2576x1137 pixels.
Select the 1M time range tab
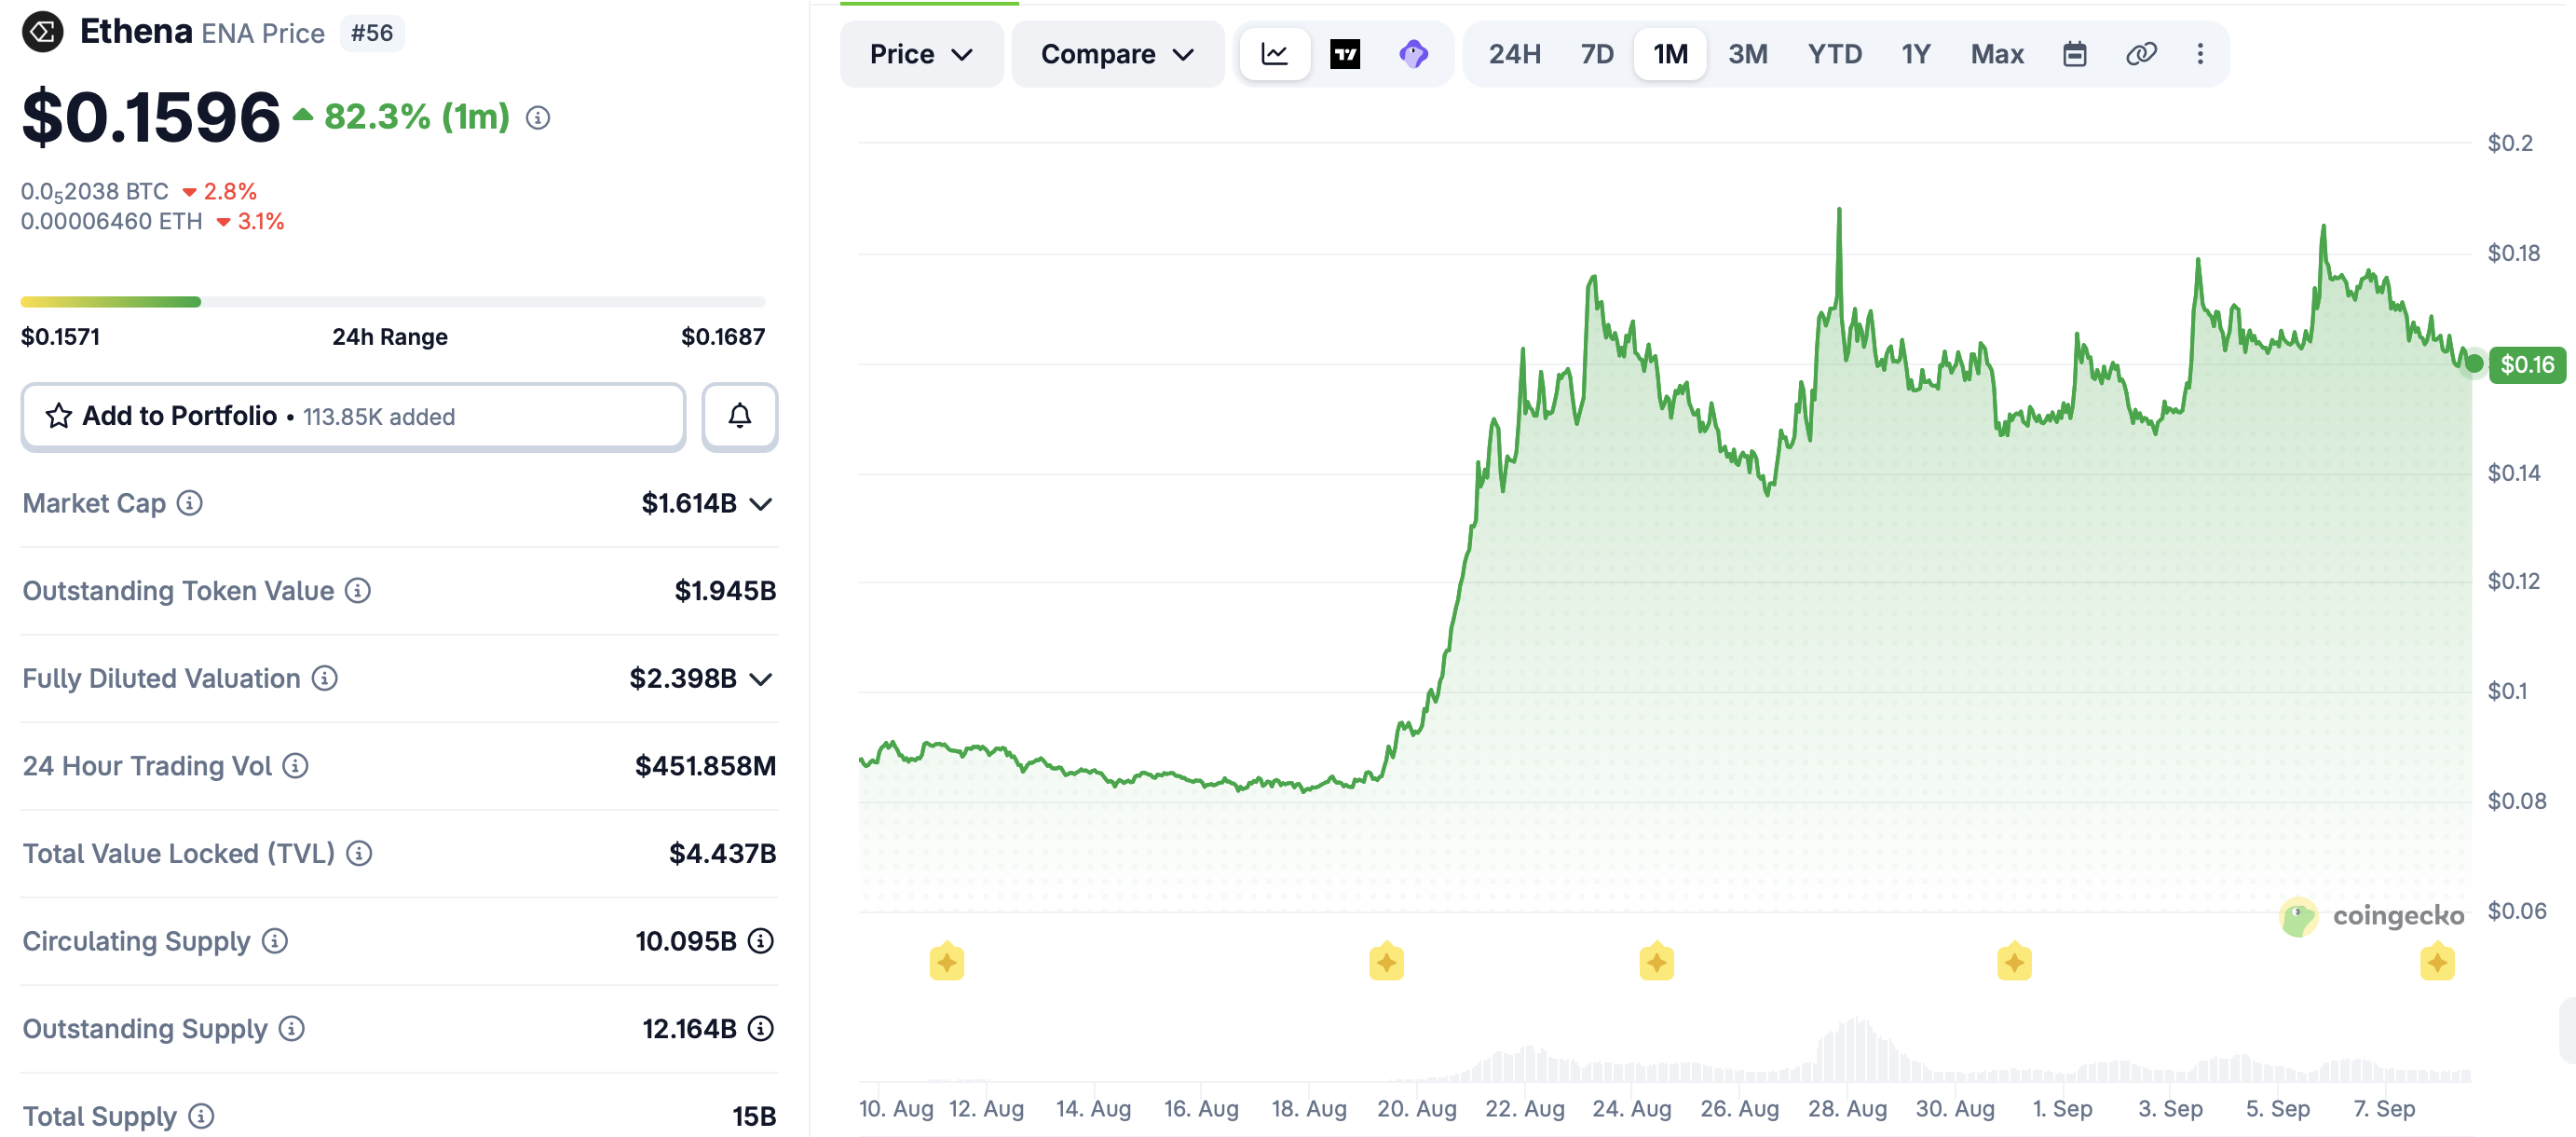click(1670, 54)
